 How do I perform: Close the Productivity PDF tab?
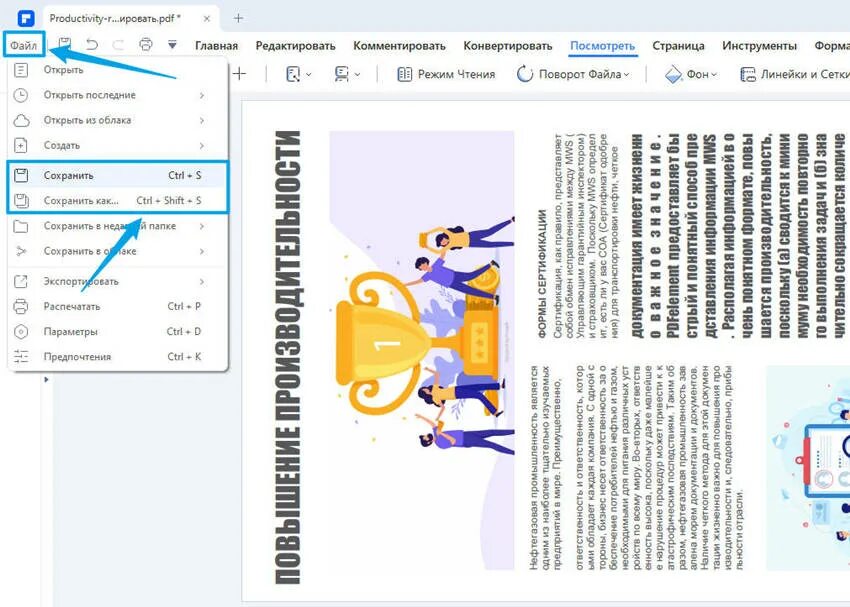pos(207,18)
